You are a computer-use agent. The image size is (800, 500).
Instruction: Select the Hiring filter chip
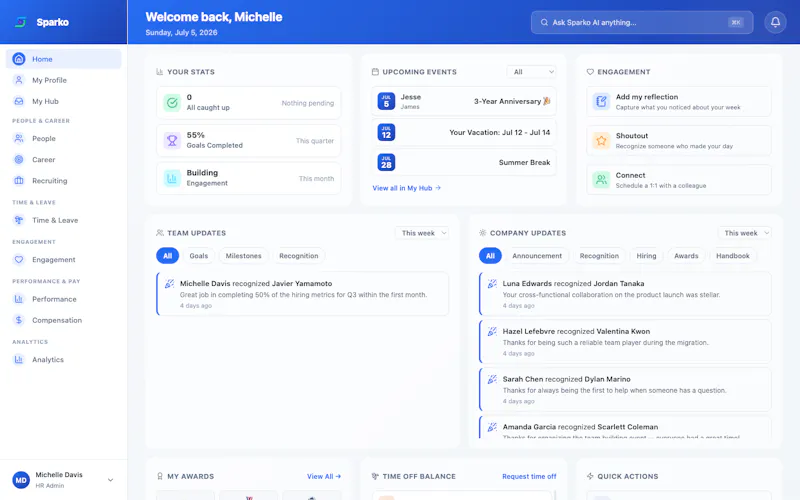point(646,256)
